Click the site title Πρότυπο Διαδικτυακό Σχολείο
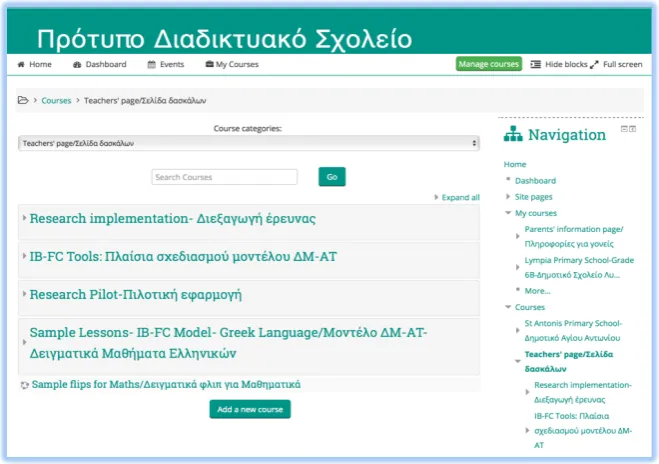659x464 pixels. (224, 39)
